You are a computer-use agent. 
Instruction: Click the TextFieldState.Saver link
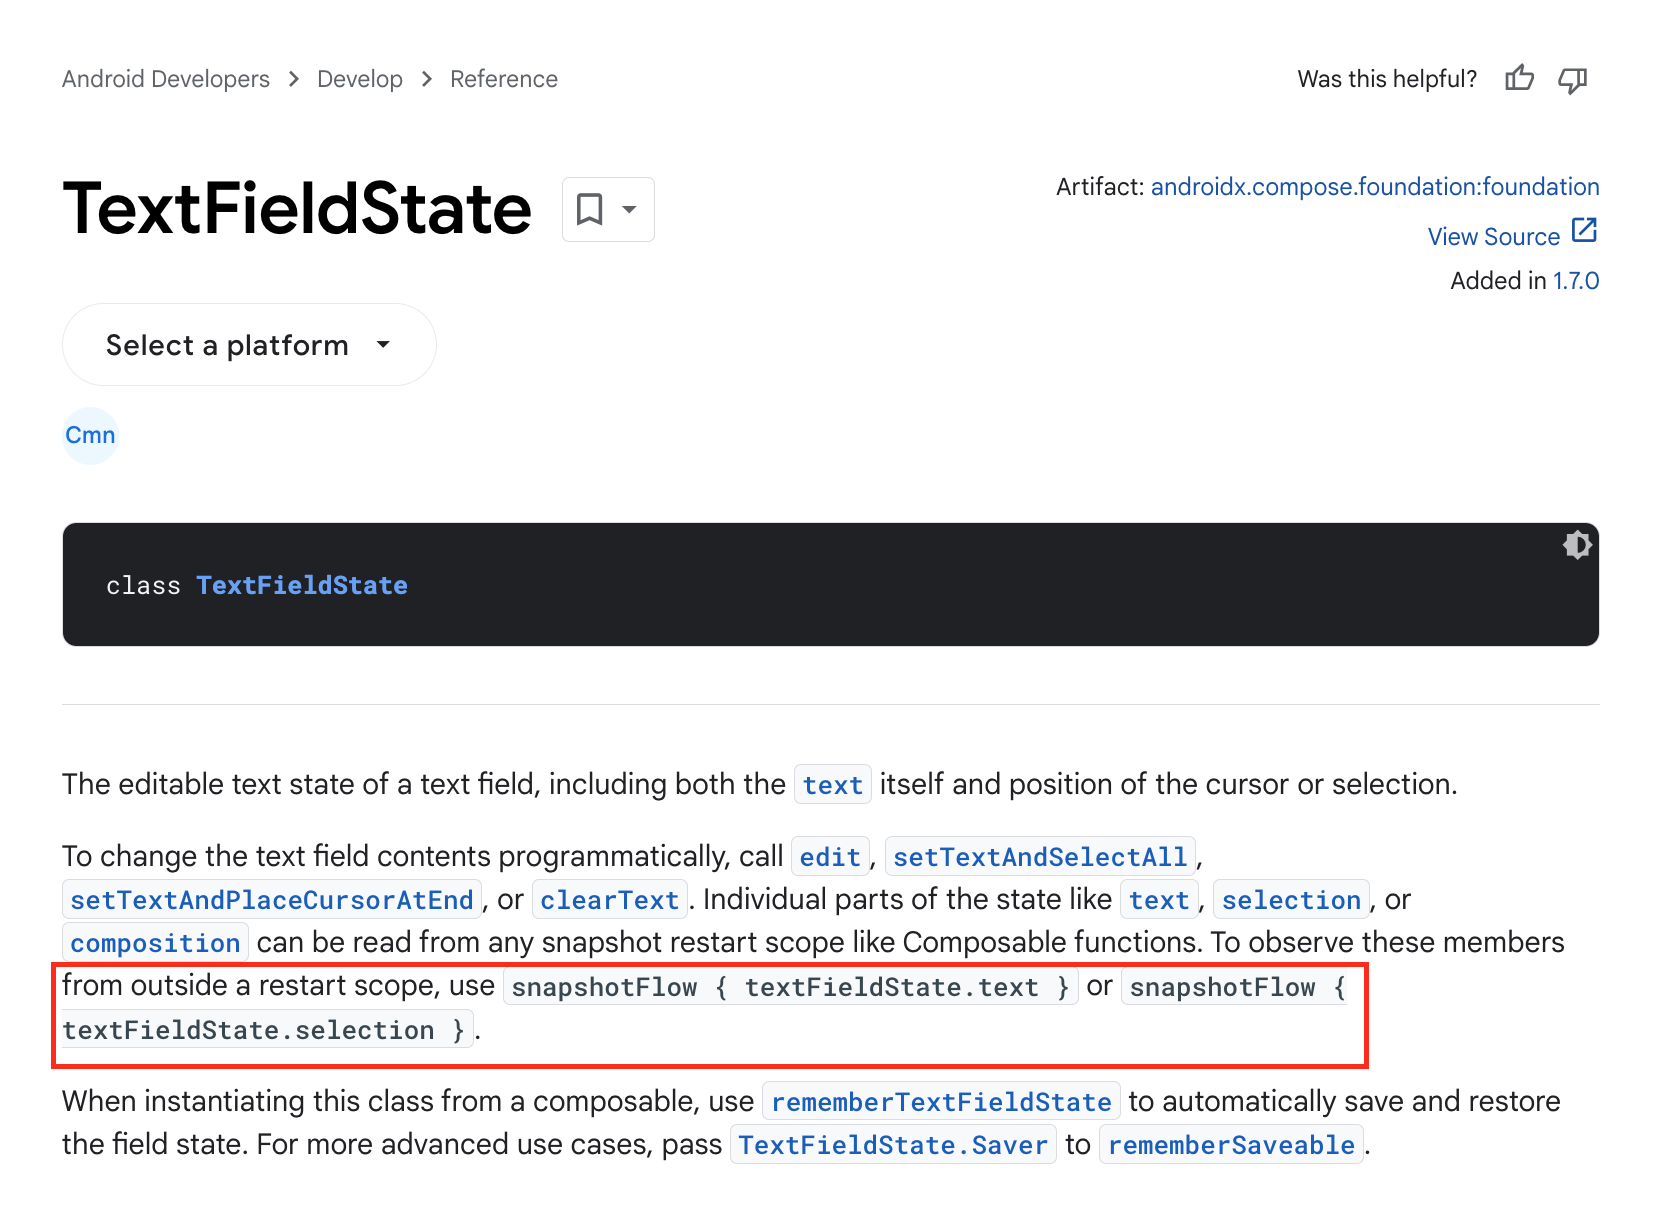[893, 1145]
